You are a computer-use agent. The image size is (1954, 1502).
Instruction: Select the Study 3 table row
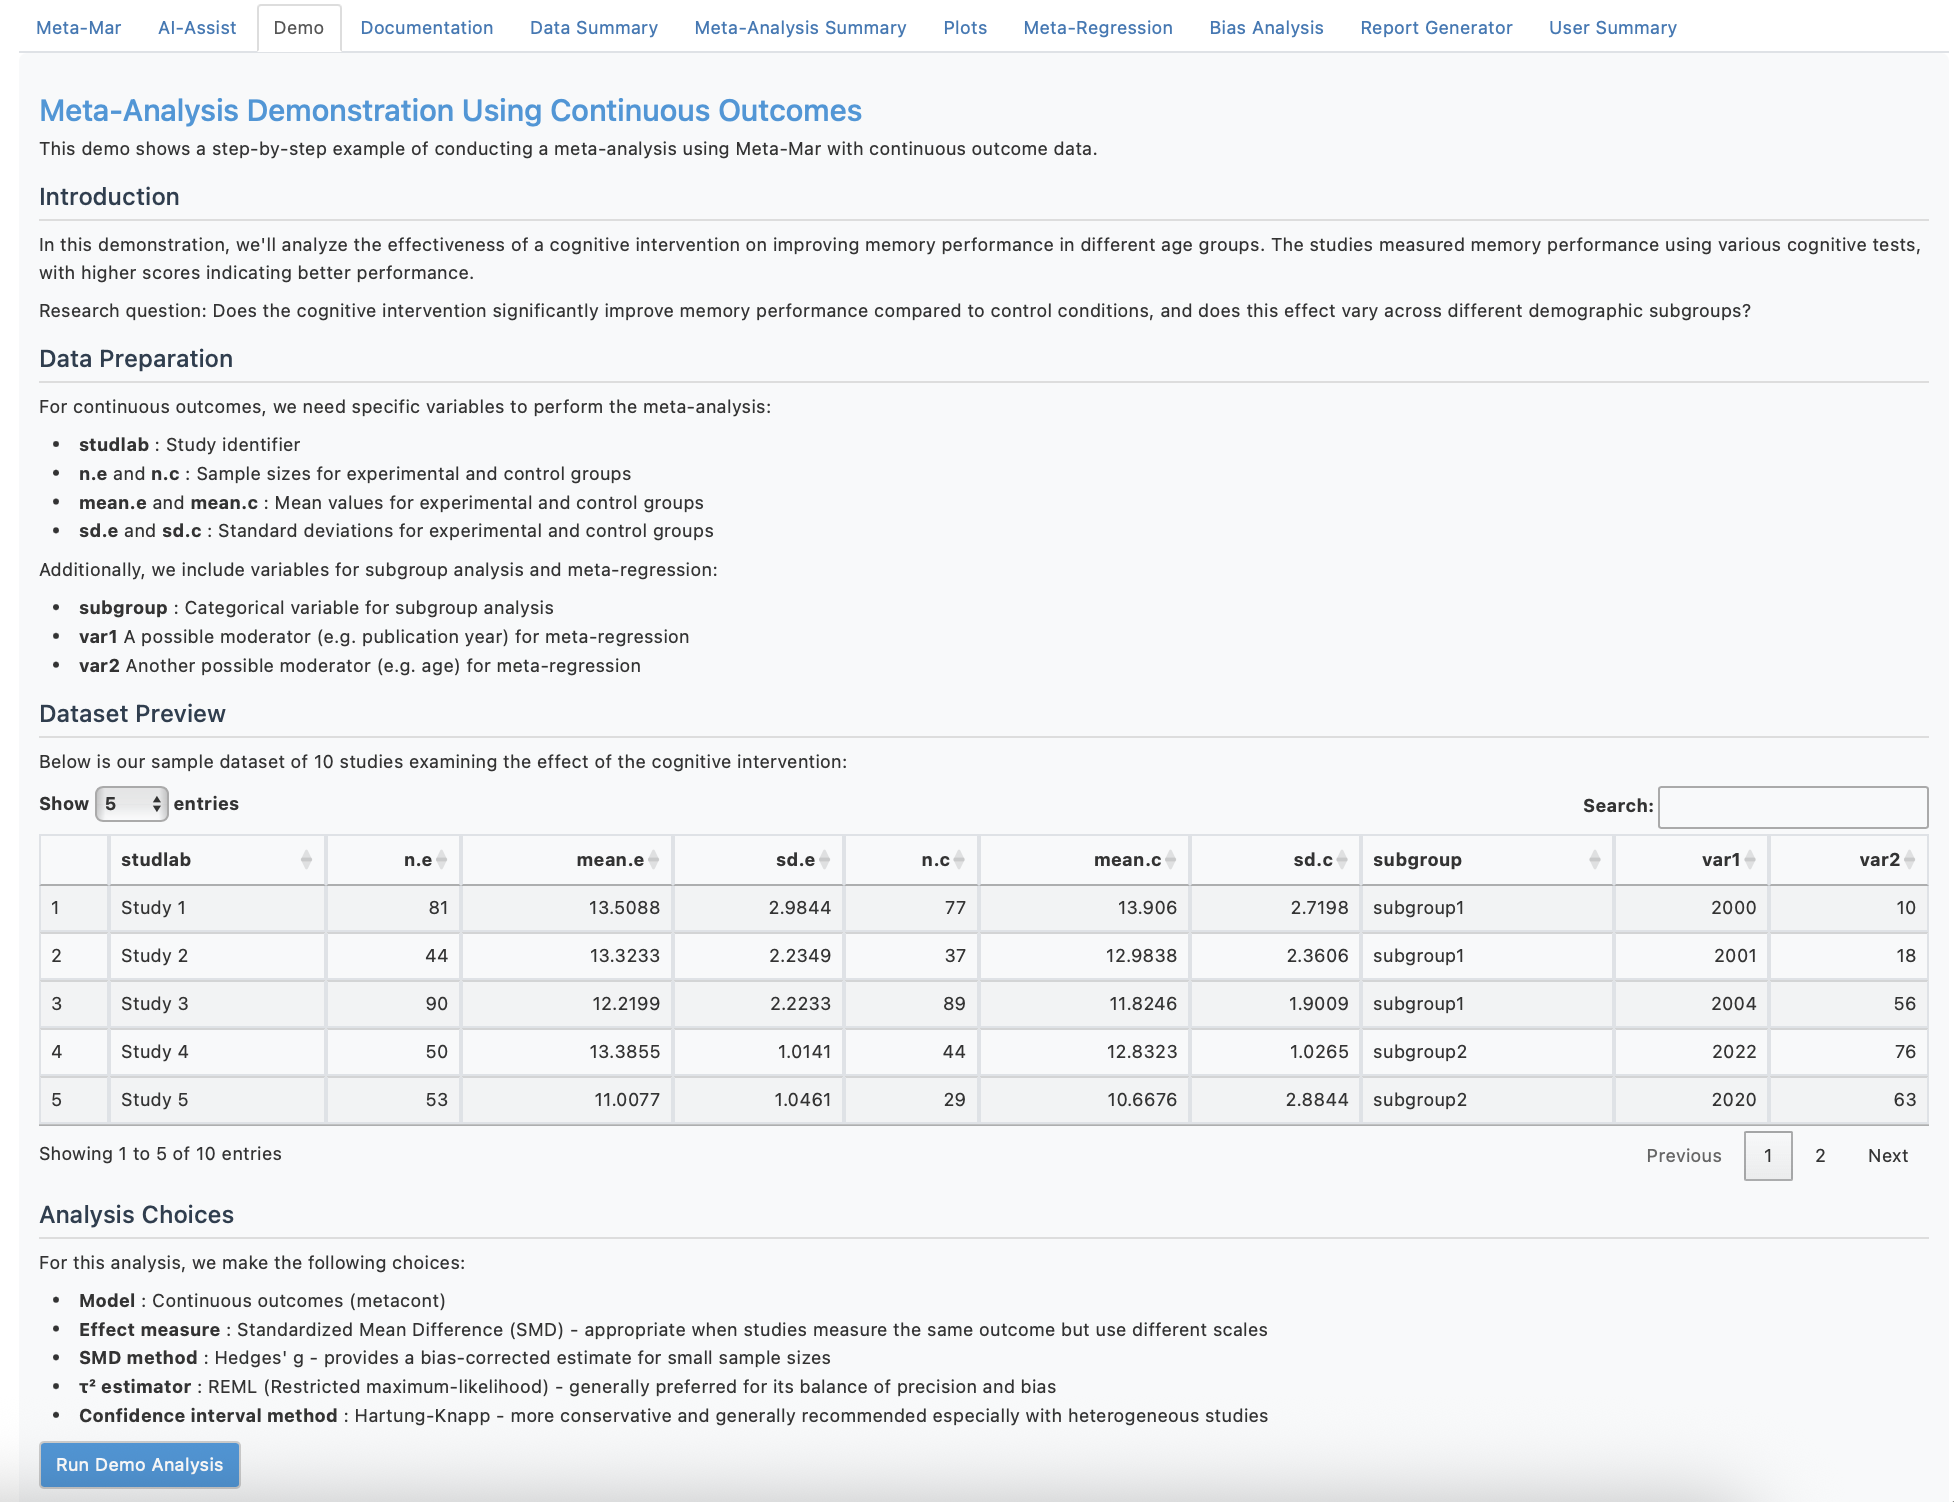point(500,1003)
